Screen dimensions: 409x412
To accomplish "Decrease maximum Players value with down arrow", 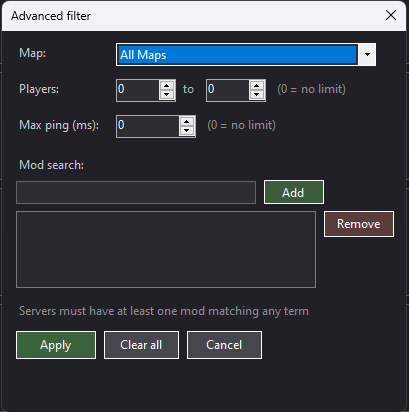I will pyautogui.click(x=256, y=95).
